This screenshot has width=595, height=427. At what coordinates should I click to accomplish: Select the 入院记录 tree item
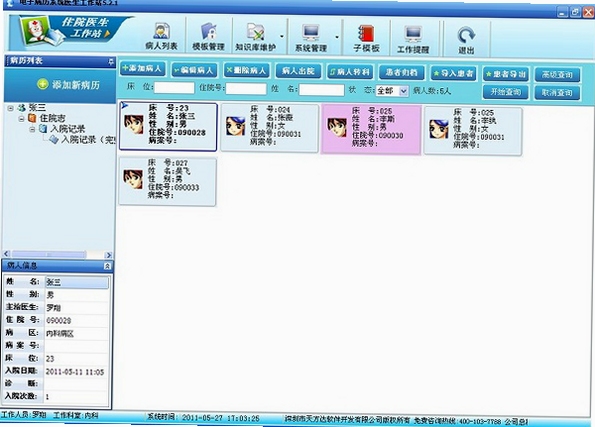point(67,129)
